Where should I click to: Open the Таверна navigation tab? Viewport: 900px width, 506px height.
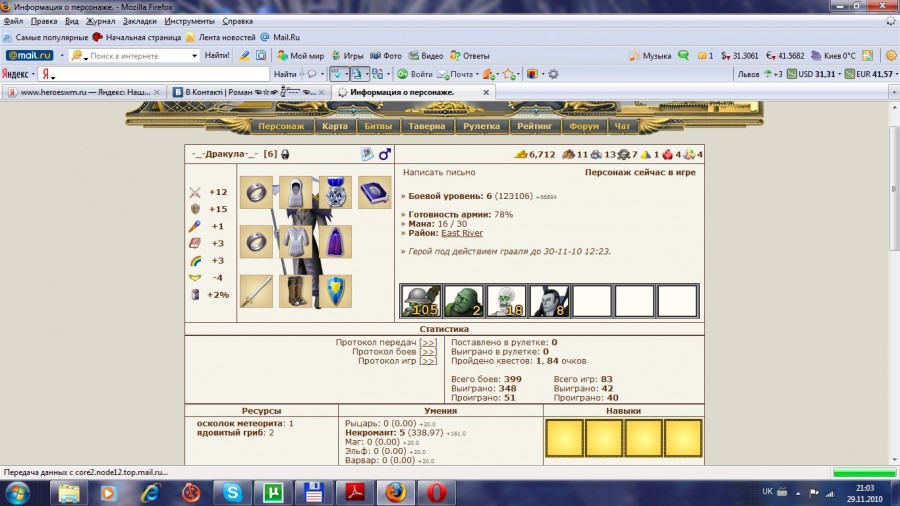pyautogui.click(x=426, y=126)
